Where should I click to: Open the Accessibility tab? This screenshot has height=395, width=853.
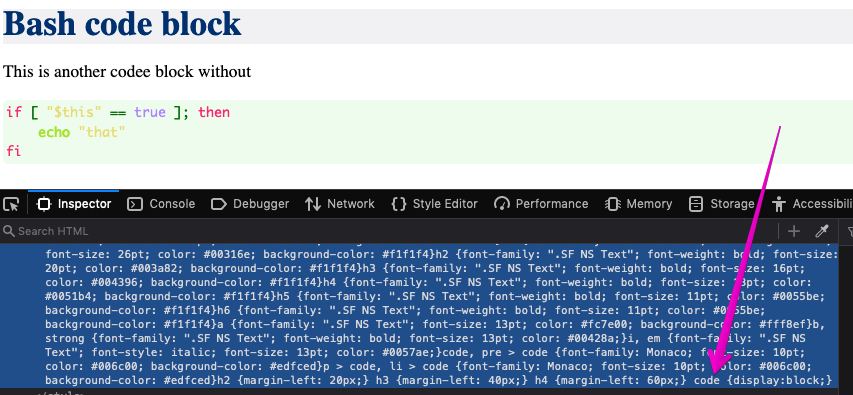[812, 204]
